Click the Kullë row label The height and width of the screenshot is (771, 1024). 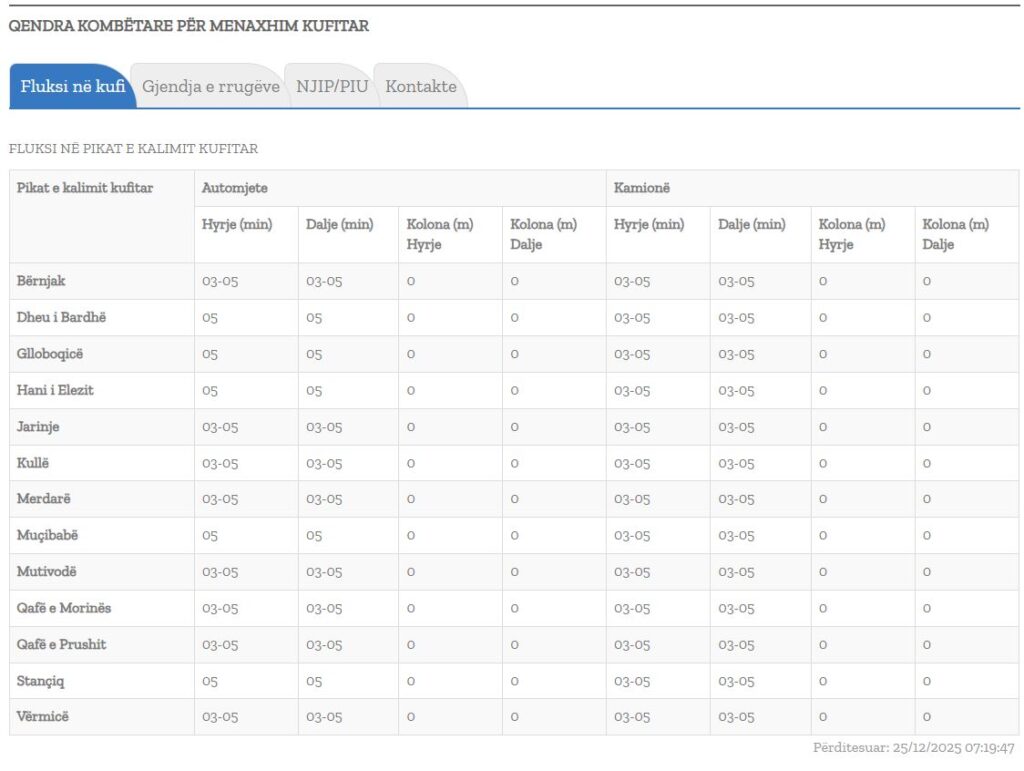33,463
